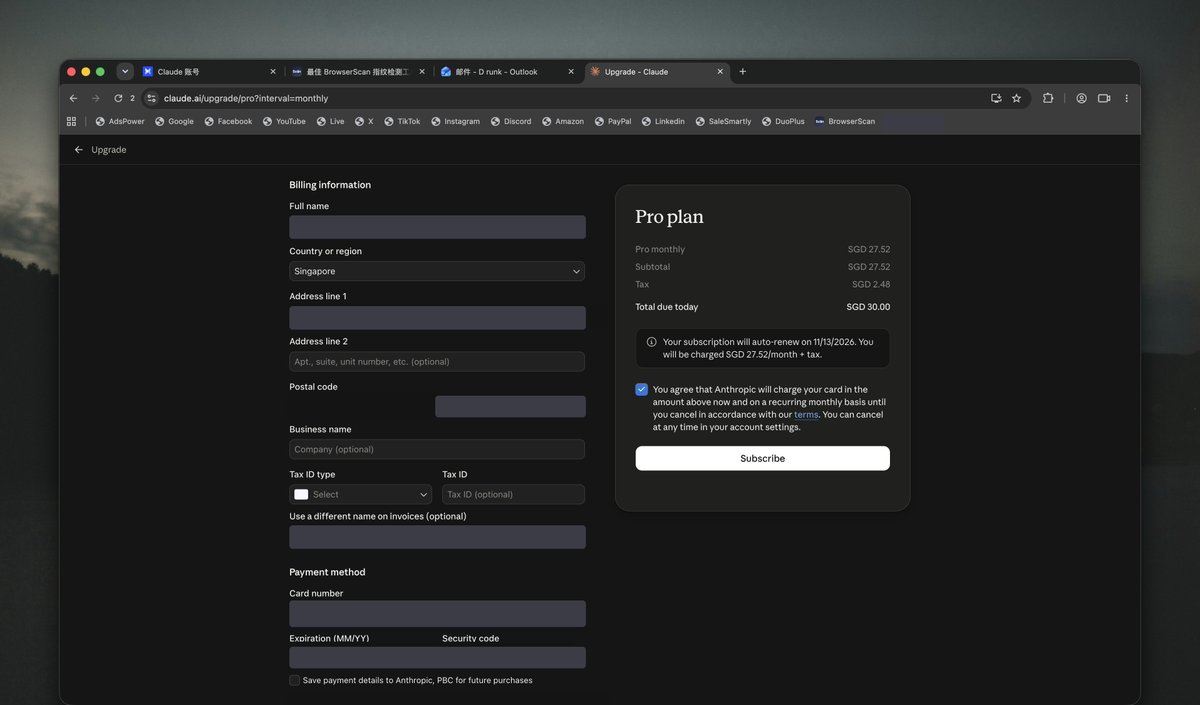Click the Subscribe button
This screenshot has height=705, width=1200.
(x=762, y=458)
